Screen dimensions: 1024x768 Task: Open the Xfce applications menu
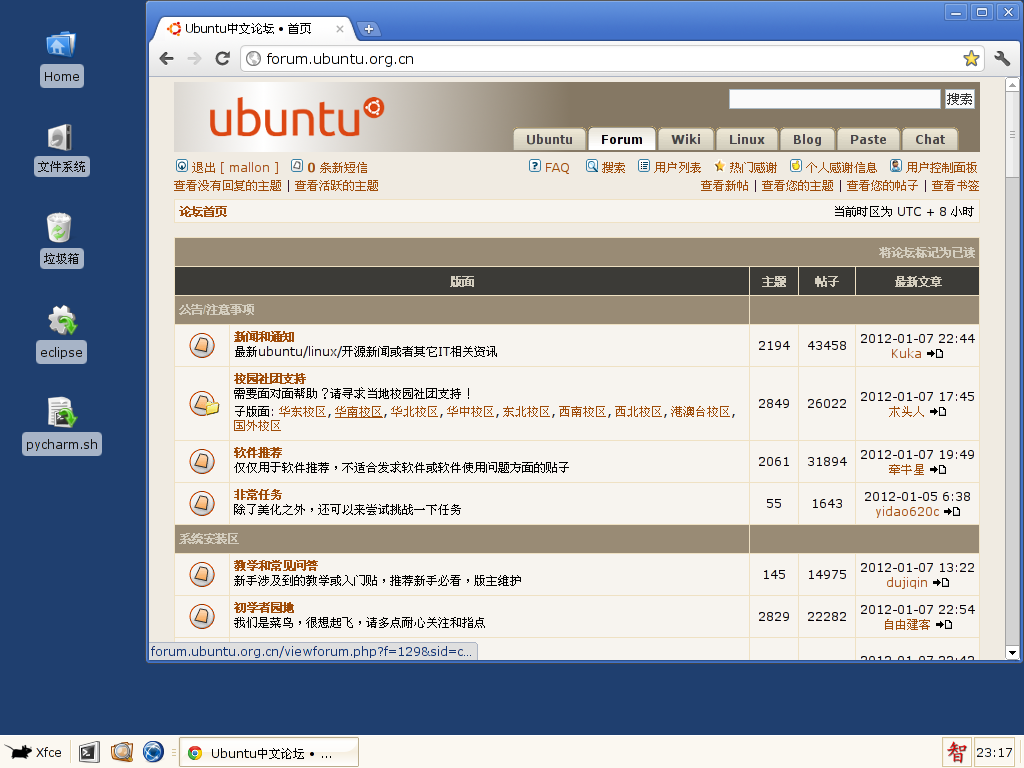coord(34,752)
